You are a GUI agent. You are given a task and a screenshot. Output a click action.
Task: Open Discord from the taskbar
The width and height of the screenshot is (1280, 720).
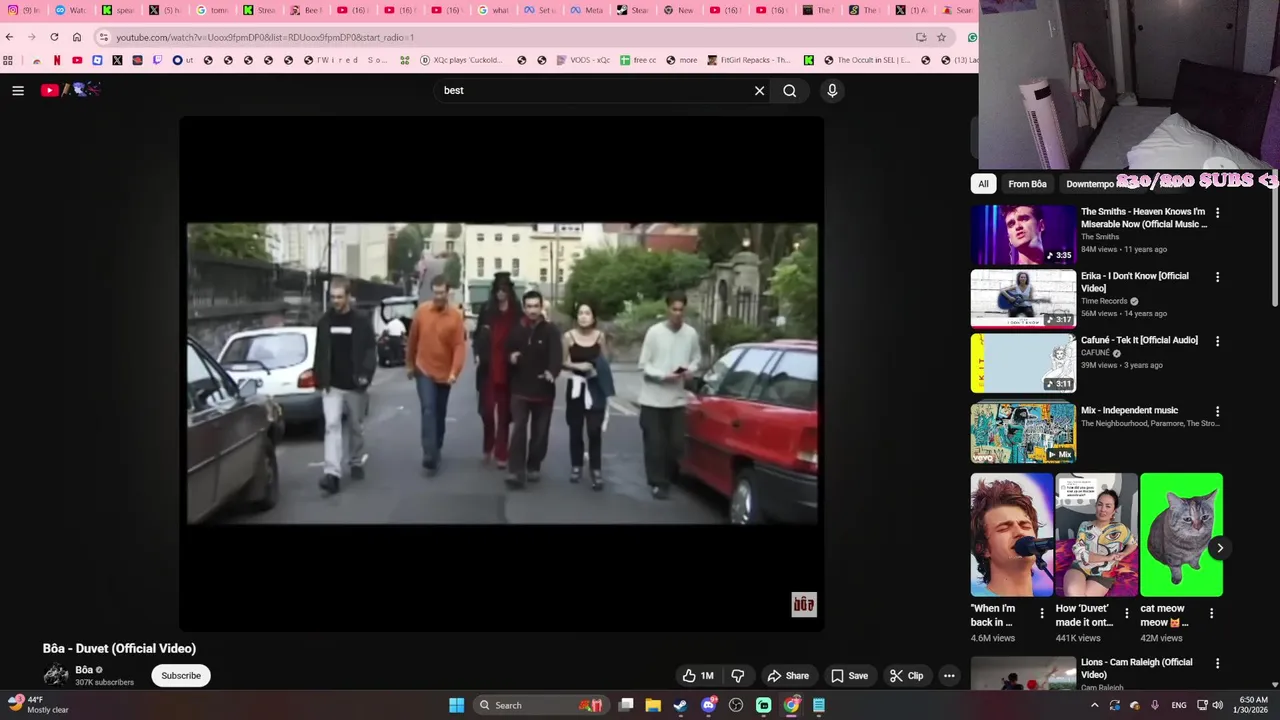tap(709, 705)
